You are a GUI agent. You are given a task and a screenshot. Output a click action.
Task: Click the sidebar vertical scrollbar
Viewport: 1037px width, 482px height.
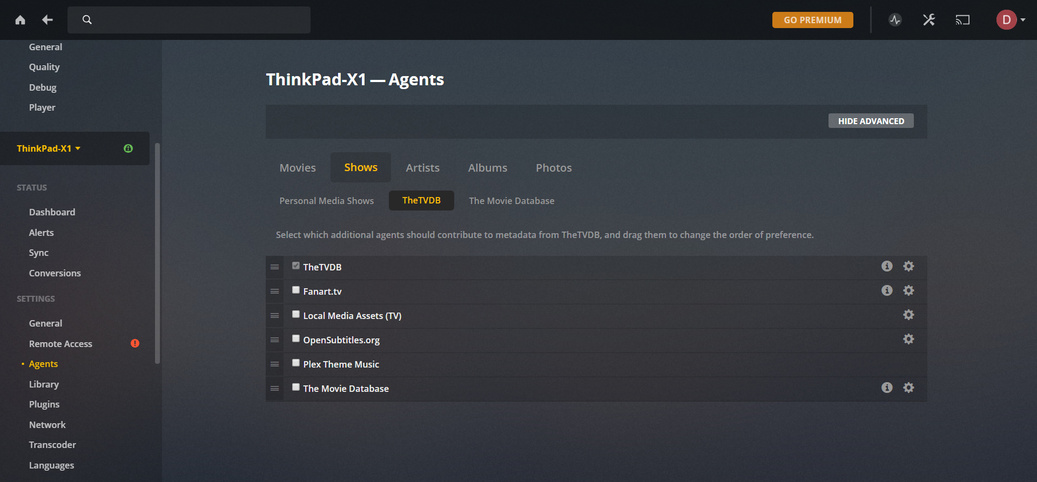157,253
